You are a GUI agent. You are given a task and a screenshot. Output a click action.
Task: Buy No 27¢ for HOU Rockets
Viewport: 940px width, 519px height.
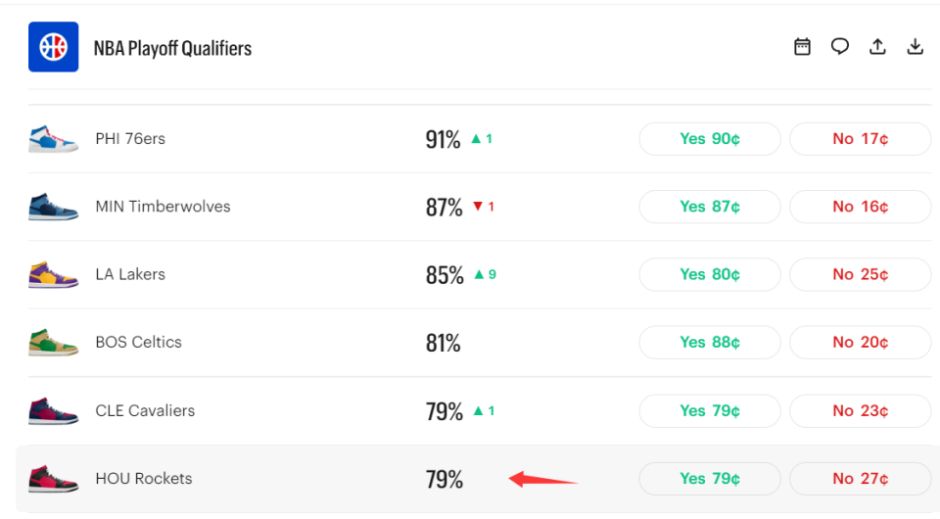860,479
